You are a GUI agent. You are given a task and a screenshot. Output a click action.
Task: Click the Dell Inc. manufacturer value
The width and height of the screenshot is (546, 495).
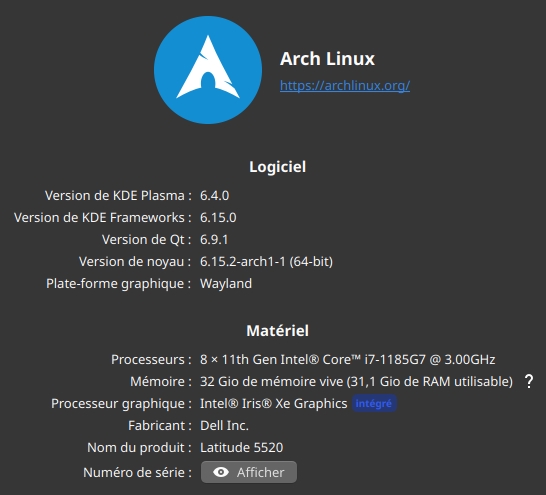click(224, 425)
